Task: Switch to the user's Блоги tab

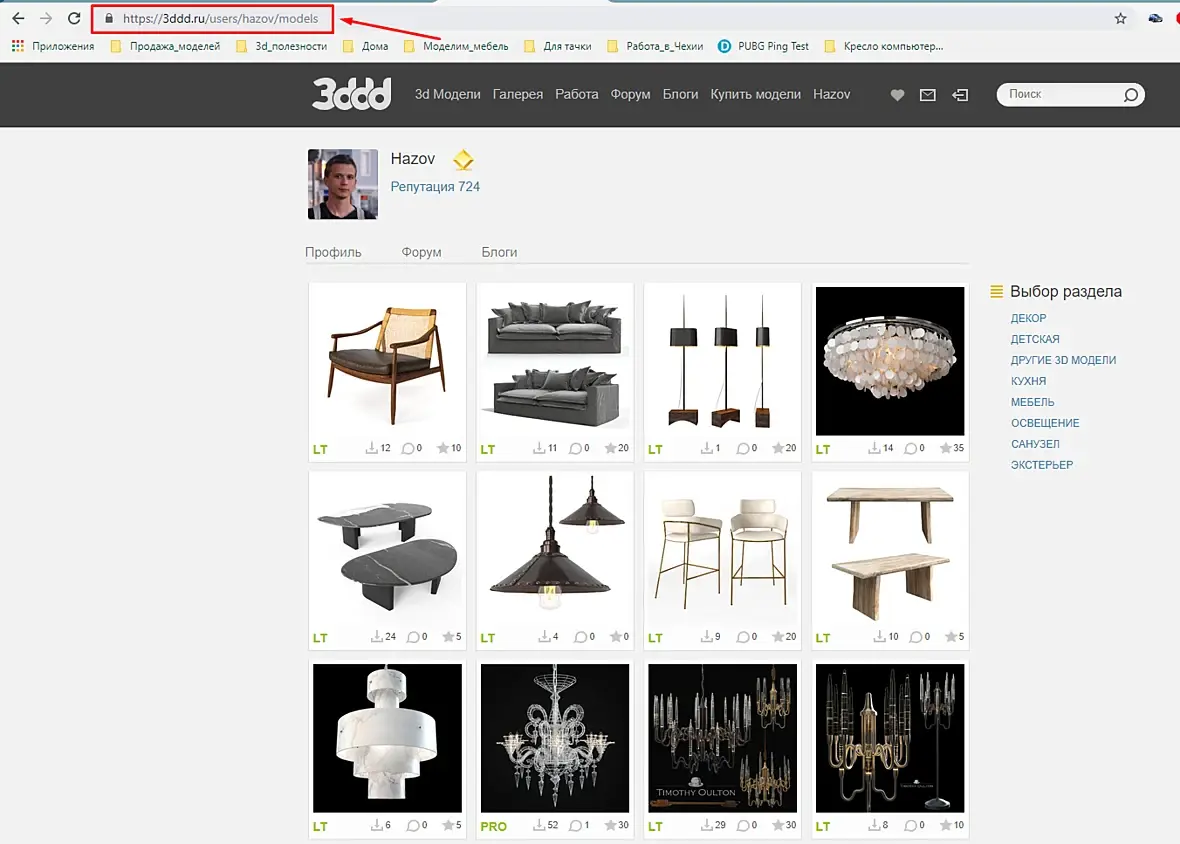Action: (499, 252)
